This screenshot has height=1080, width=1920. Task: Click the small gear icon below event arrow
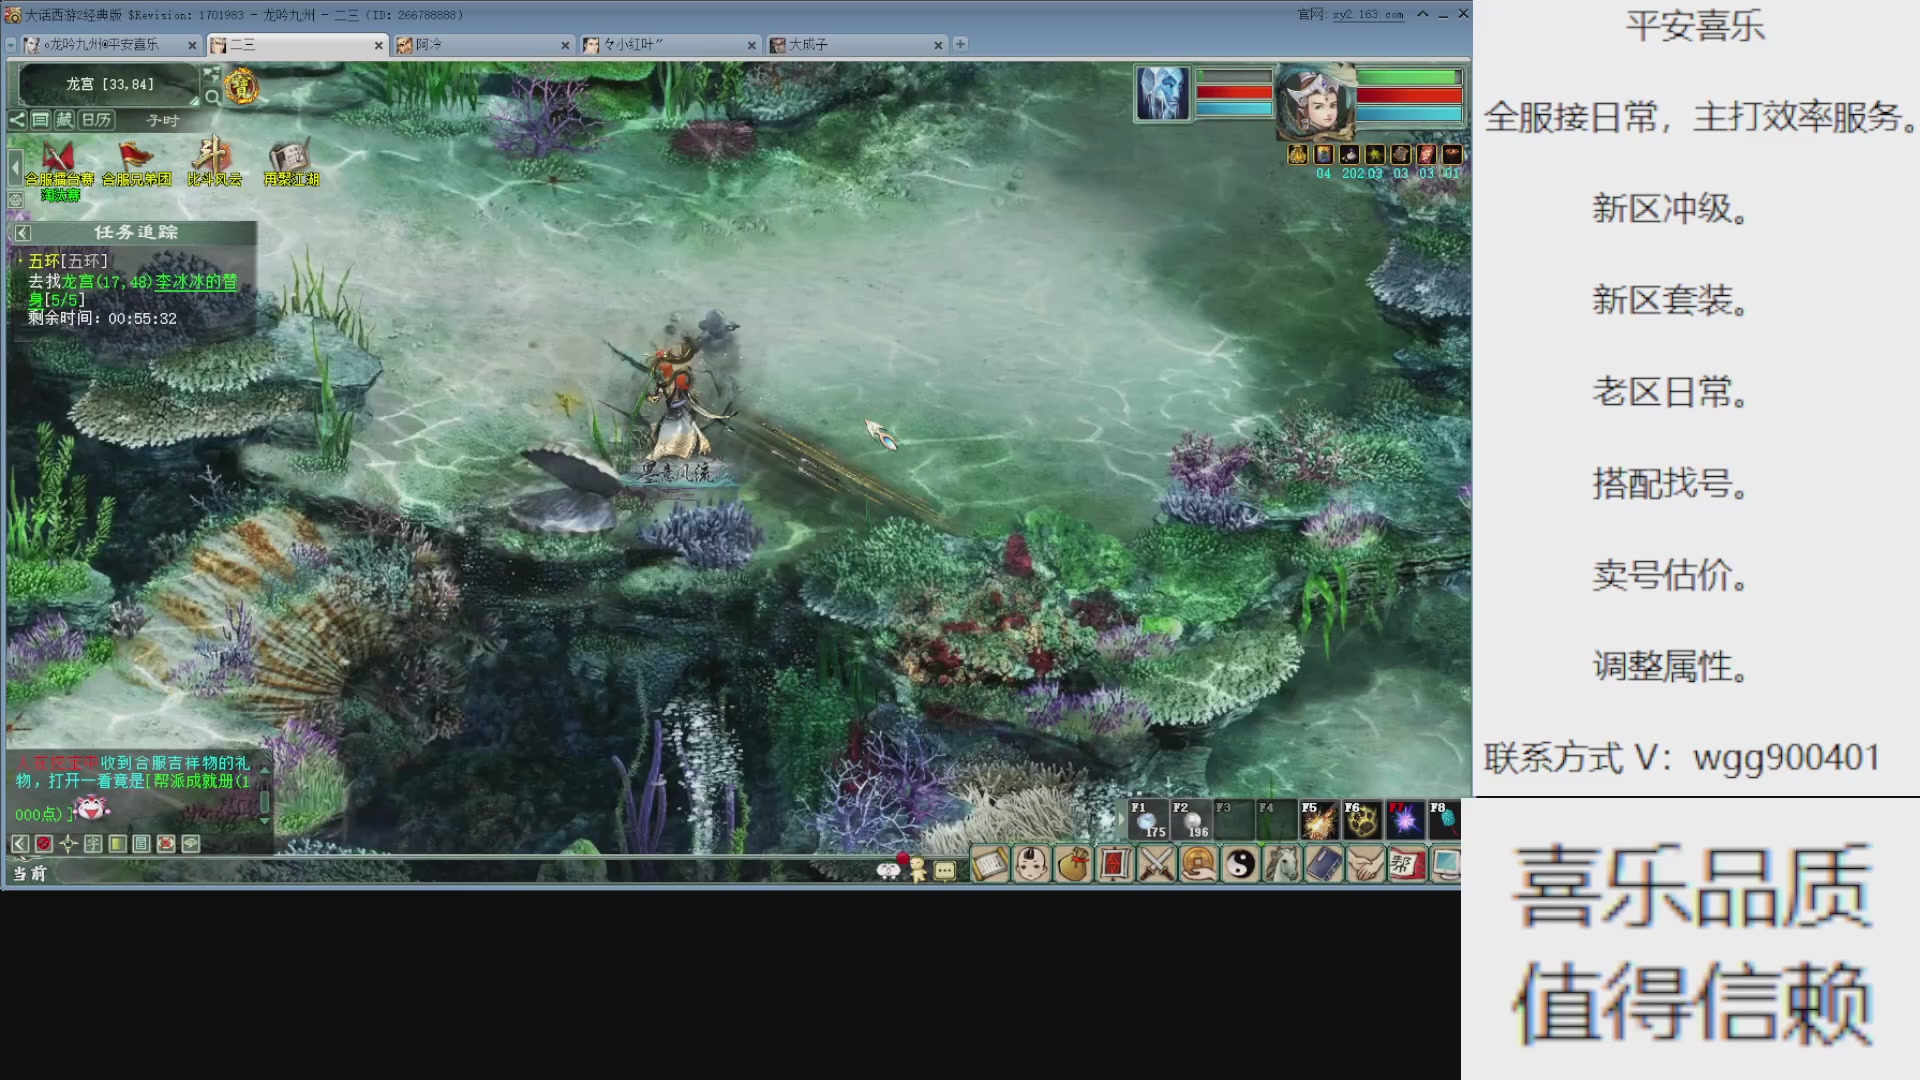pos(15,200)
